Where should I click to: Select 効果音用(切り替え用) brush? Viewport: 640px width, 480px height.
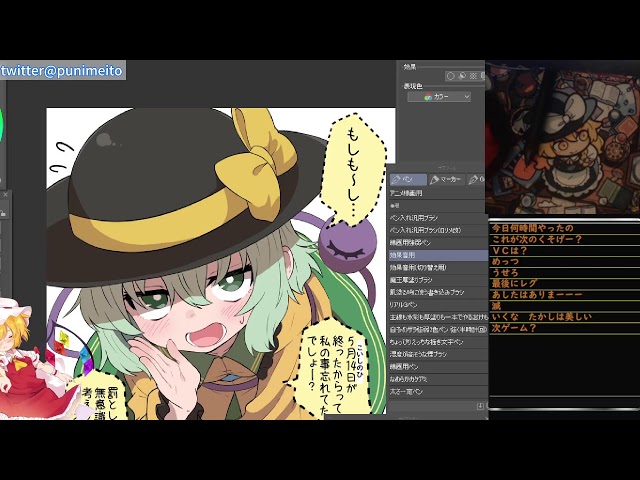pos(437,268)
